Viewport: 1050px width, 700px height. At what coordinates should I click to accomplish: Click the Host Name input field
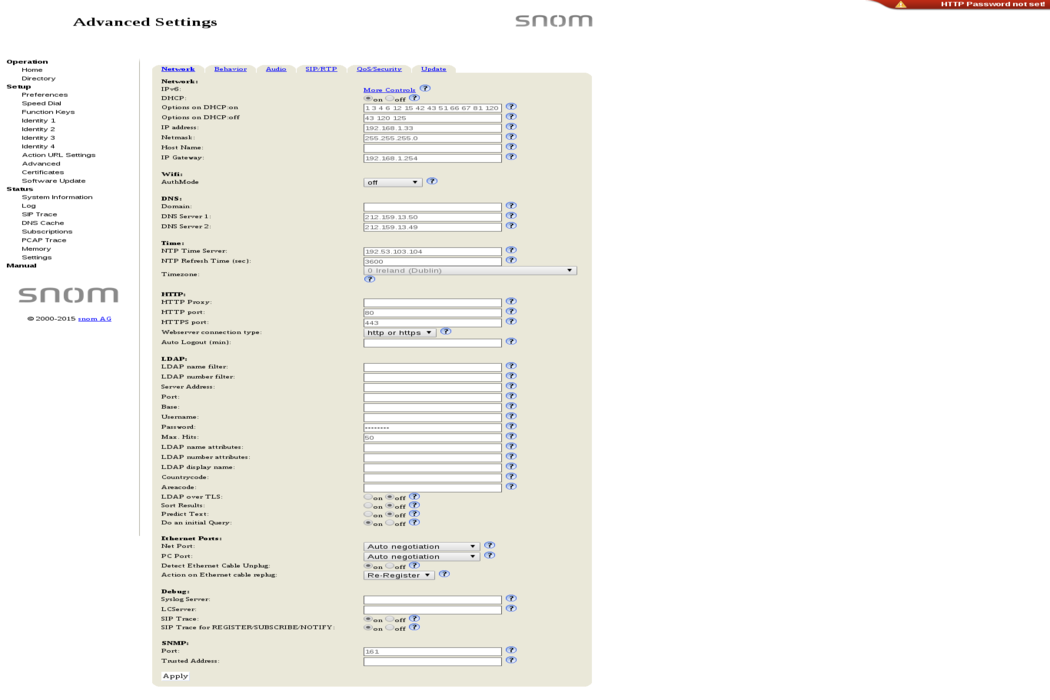[432, 148]
